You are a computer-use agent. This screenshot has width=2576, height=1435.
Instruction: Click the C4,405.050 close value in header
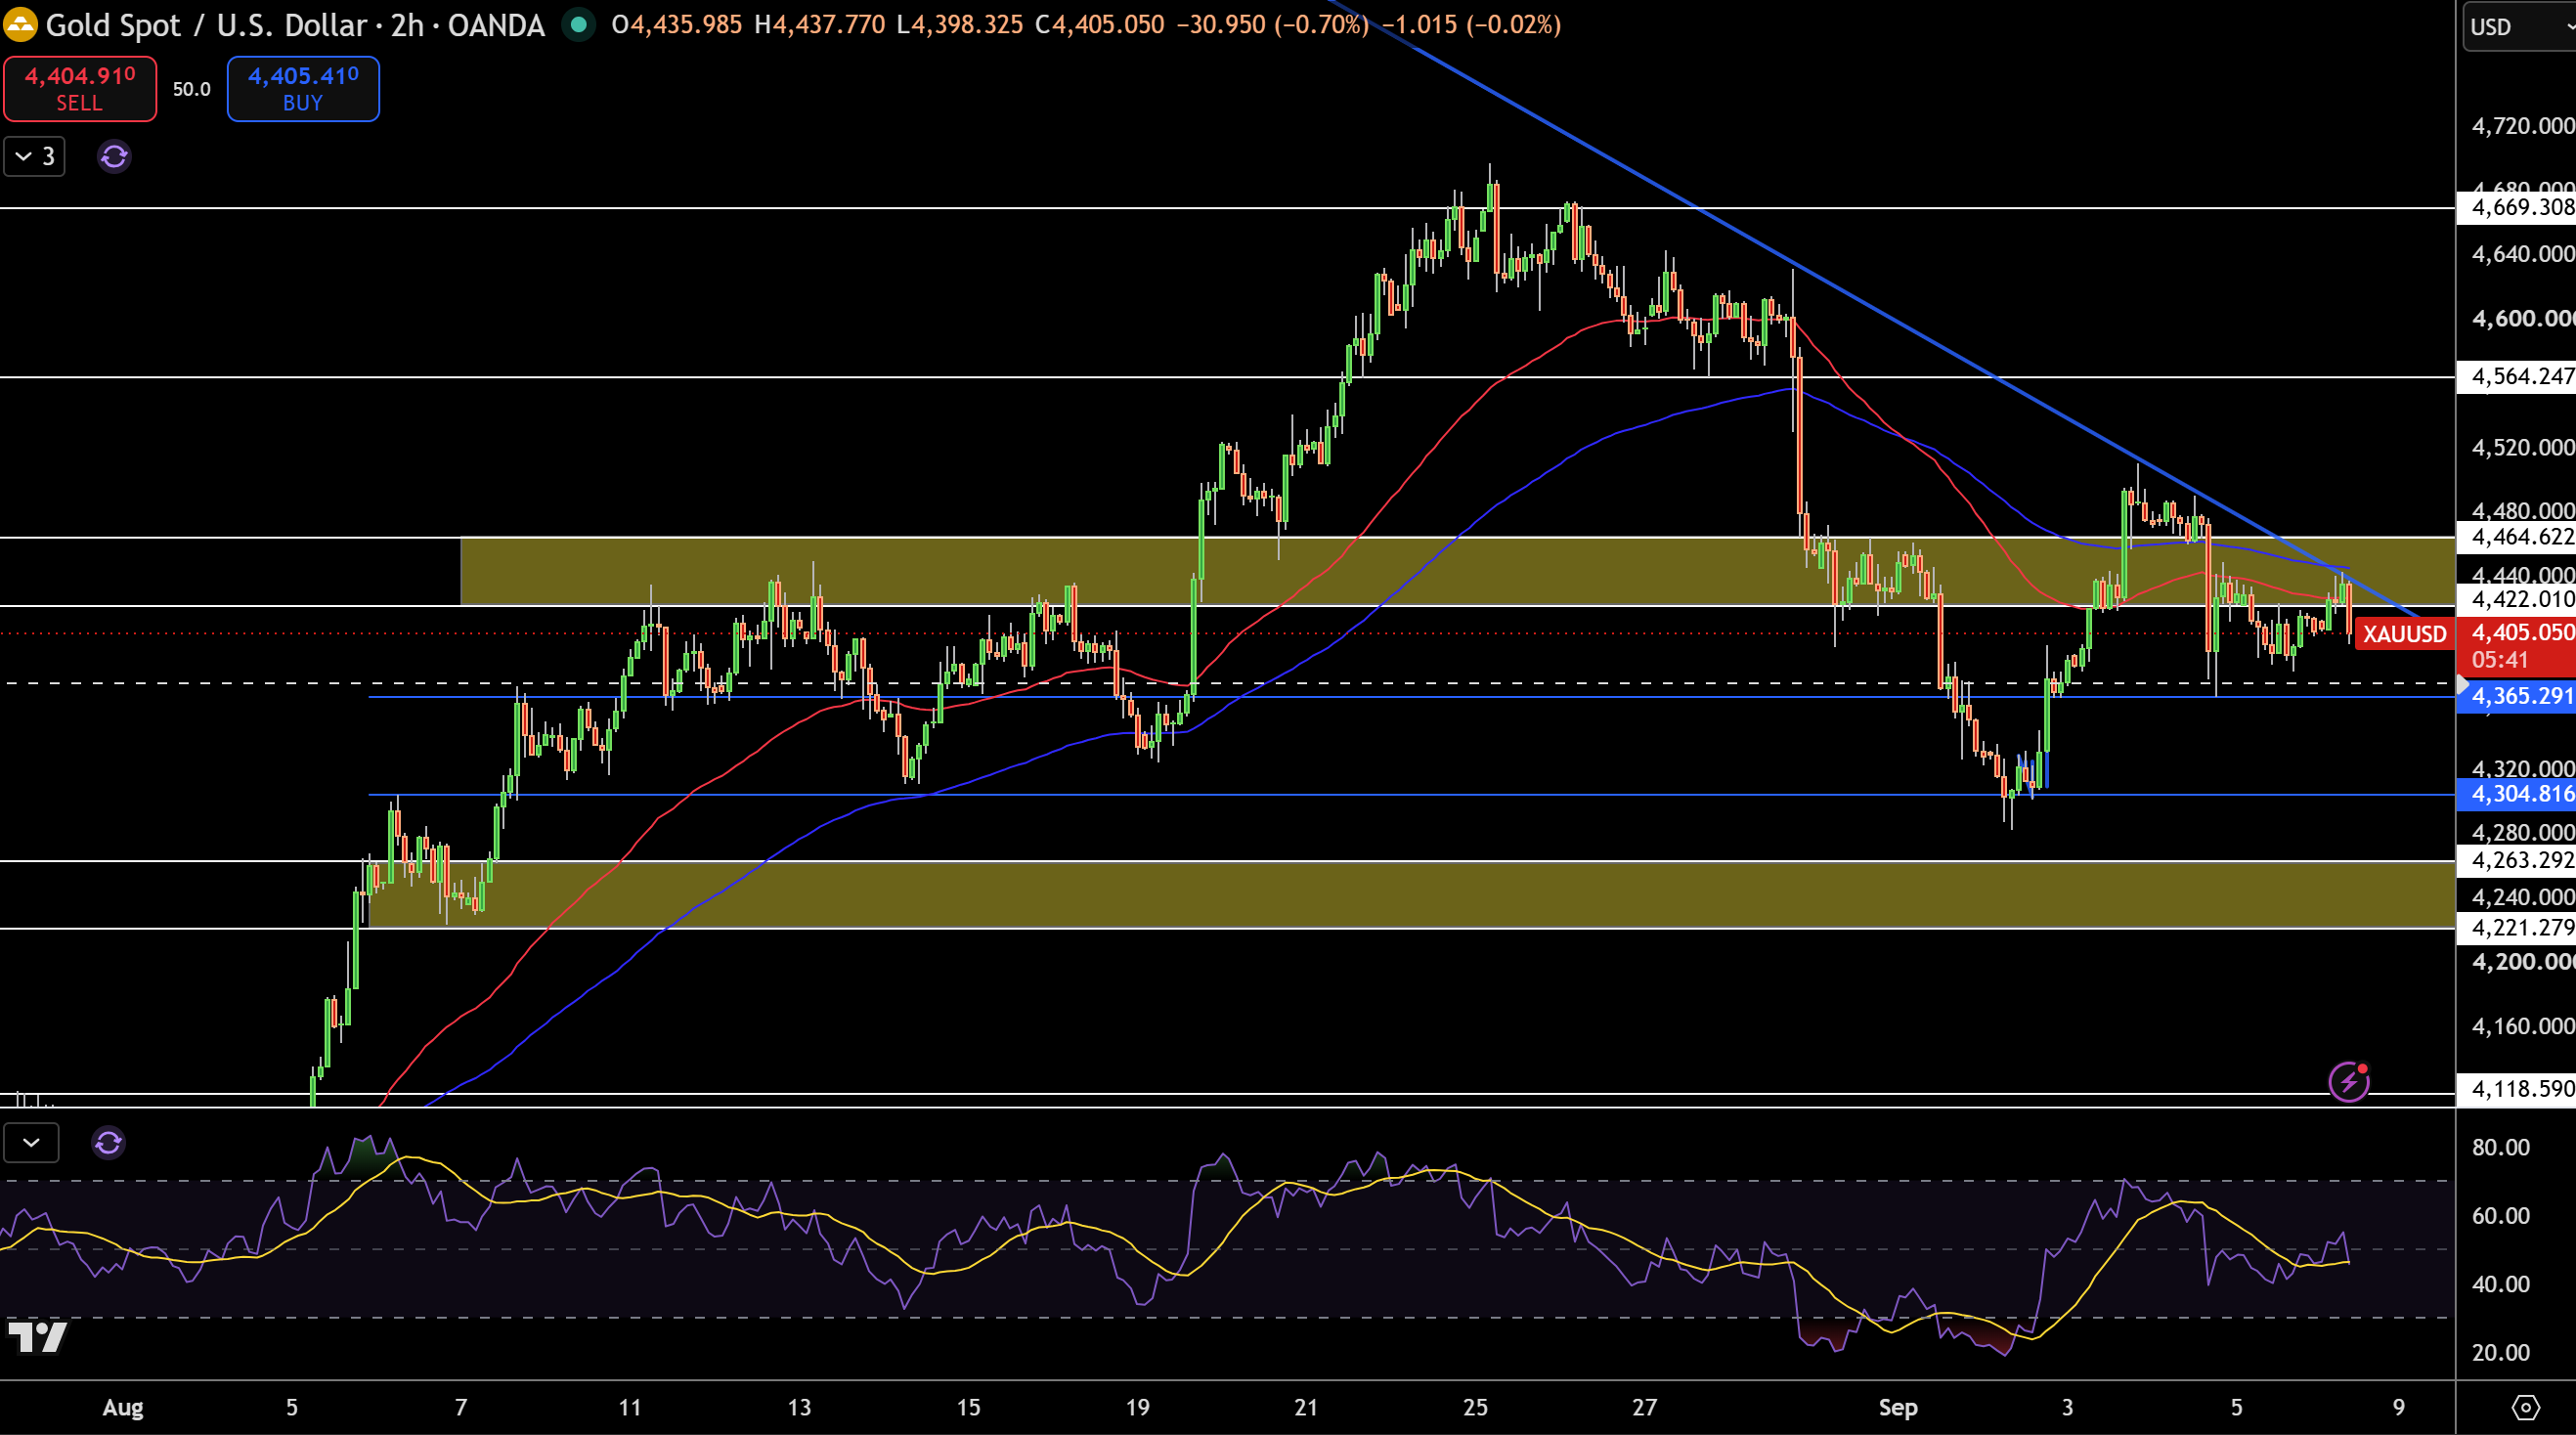point(1100,25)
